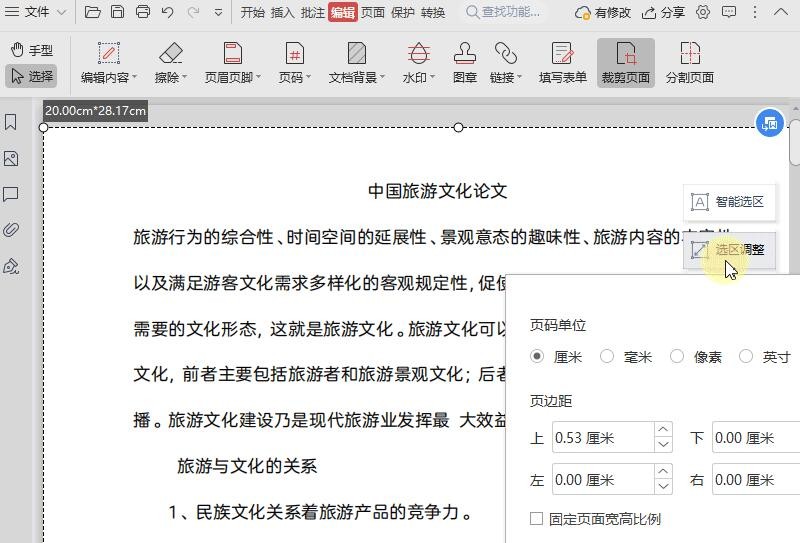Select the 像素 (pixel) unit option
801x543 pixels.
tap(677, 357)
